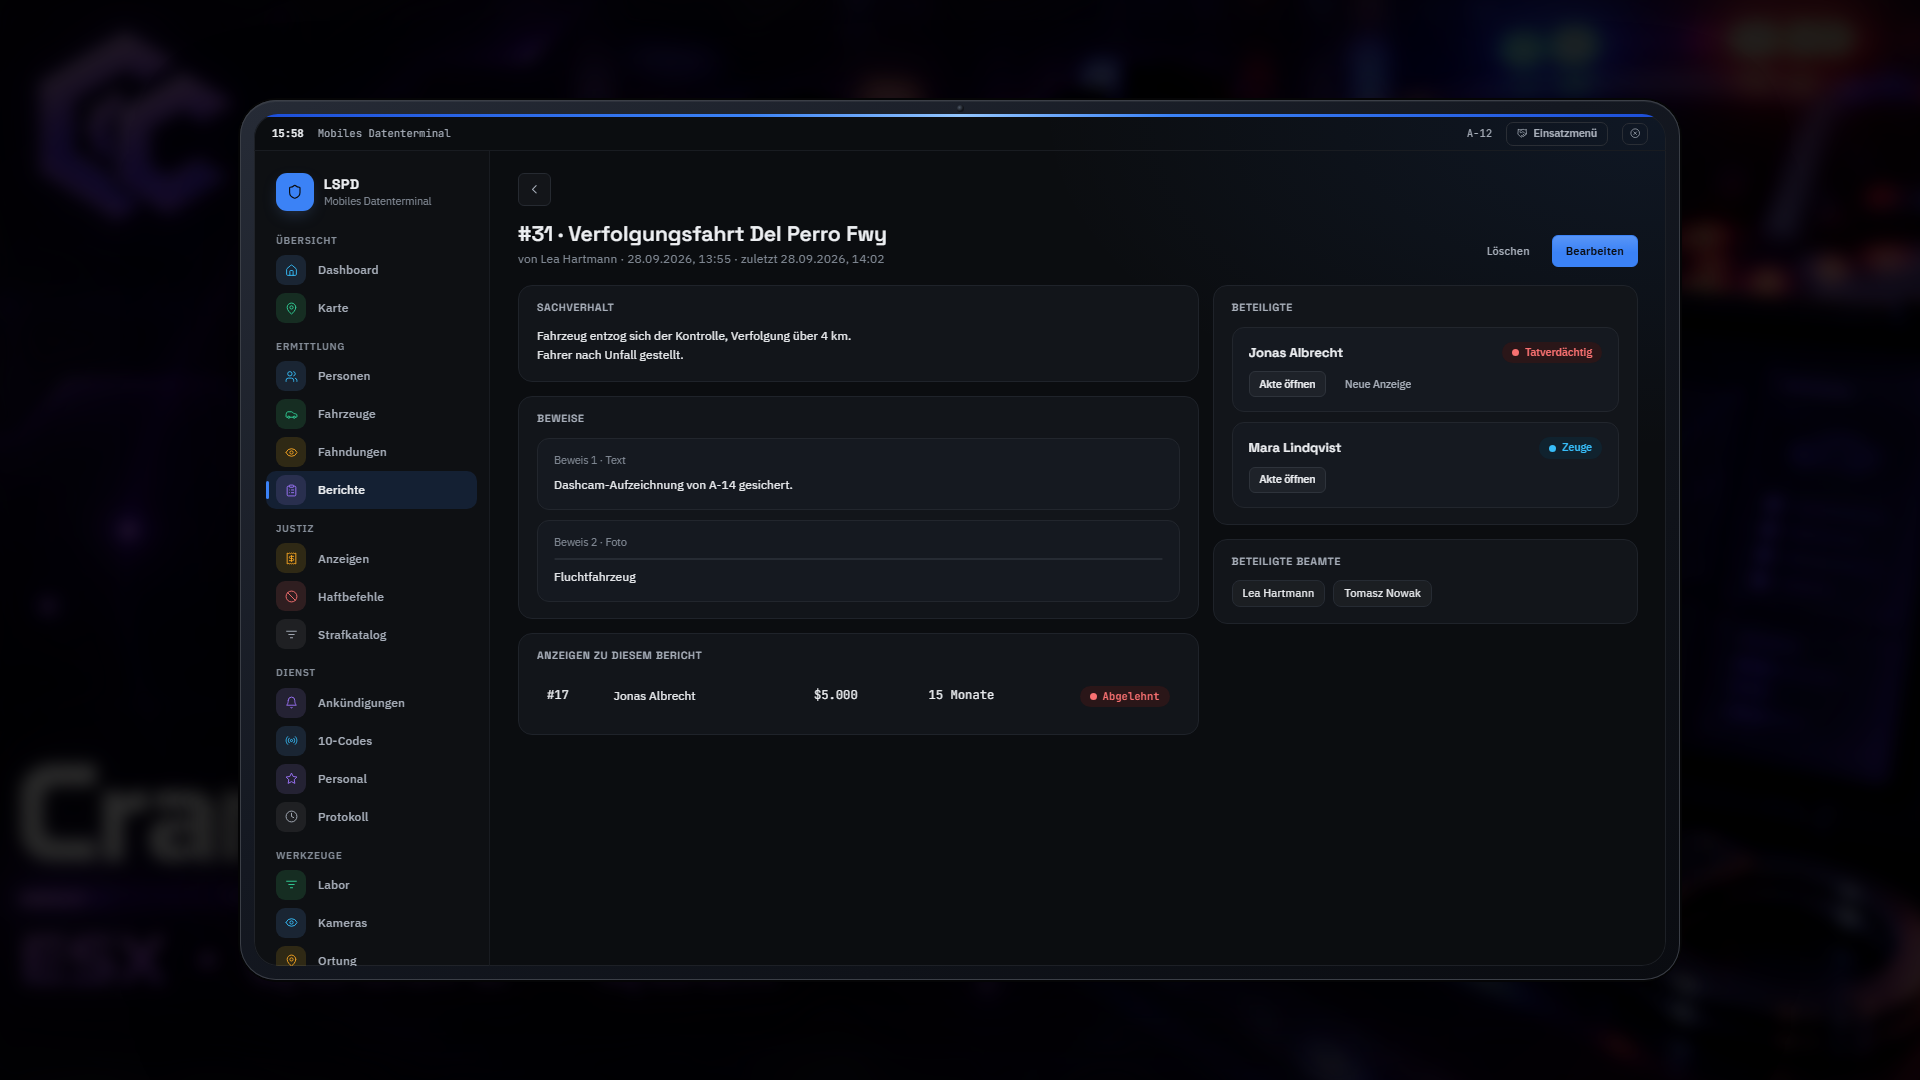Select officer chip Lea Hartmann
Image resolution: width=1920 pixels, height=1080 pixels.
click(x=1278, y=593)
